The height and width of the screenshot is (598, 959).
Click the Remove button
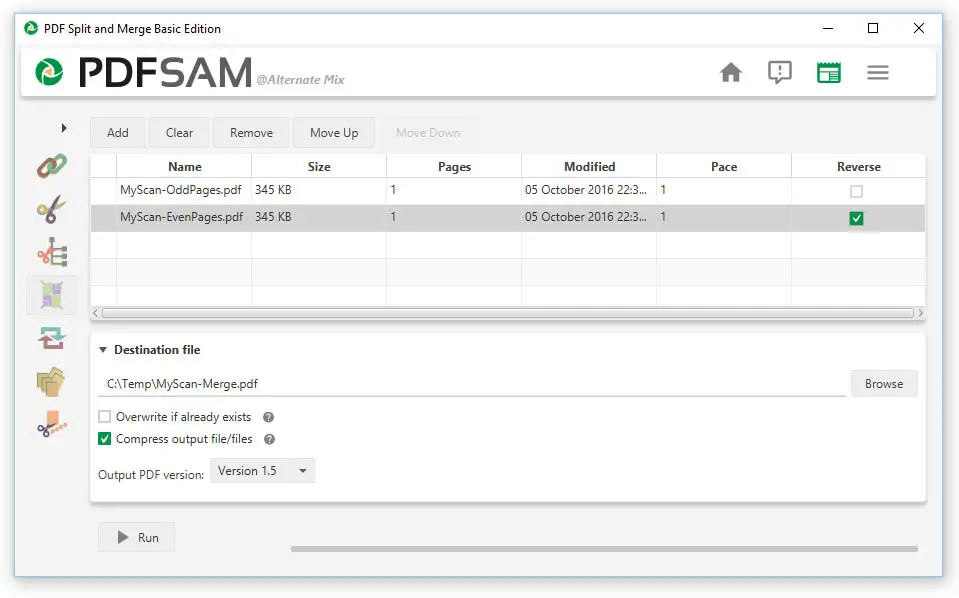(251, 133)
